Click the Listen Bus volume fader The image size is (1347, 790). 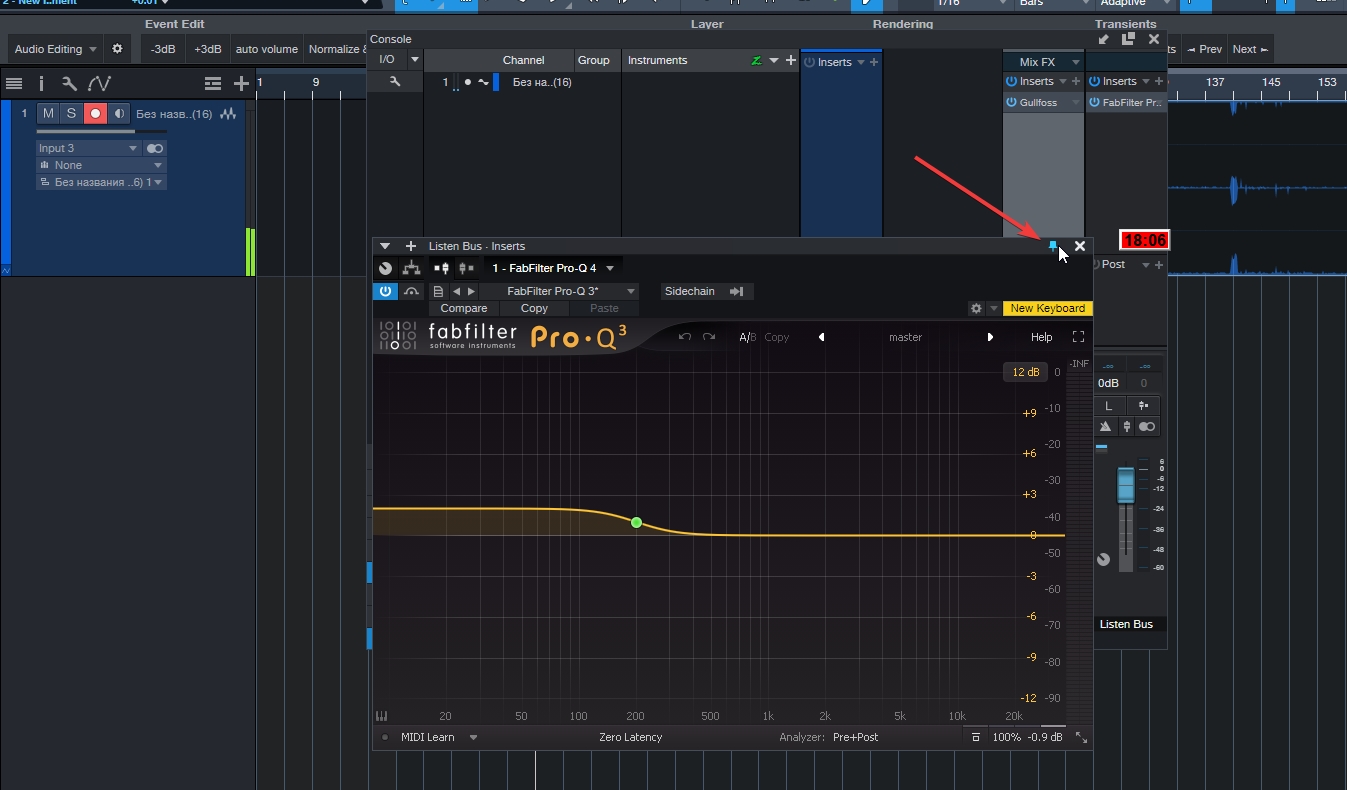[1126, 485]
